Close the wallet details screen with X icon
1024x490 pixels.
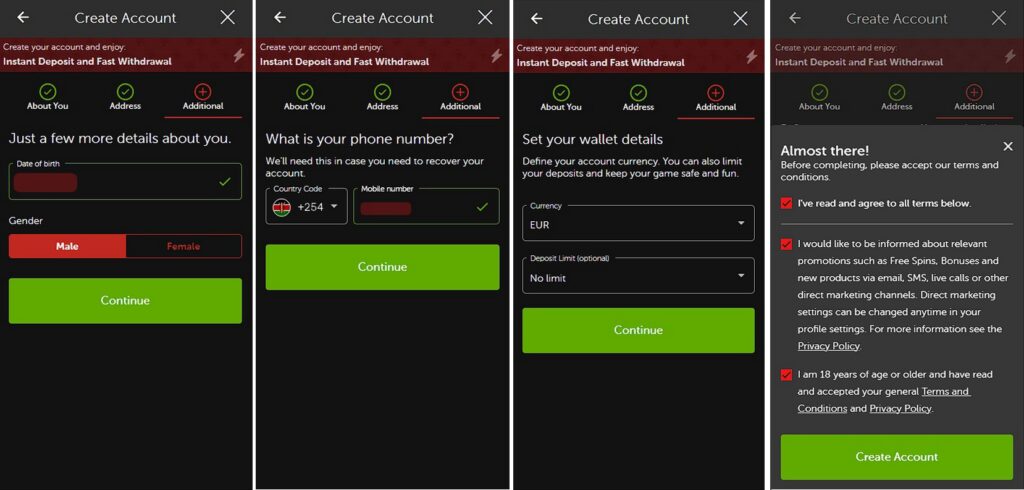(740, 18)
